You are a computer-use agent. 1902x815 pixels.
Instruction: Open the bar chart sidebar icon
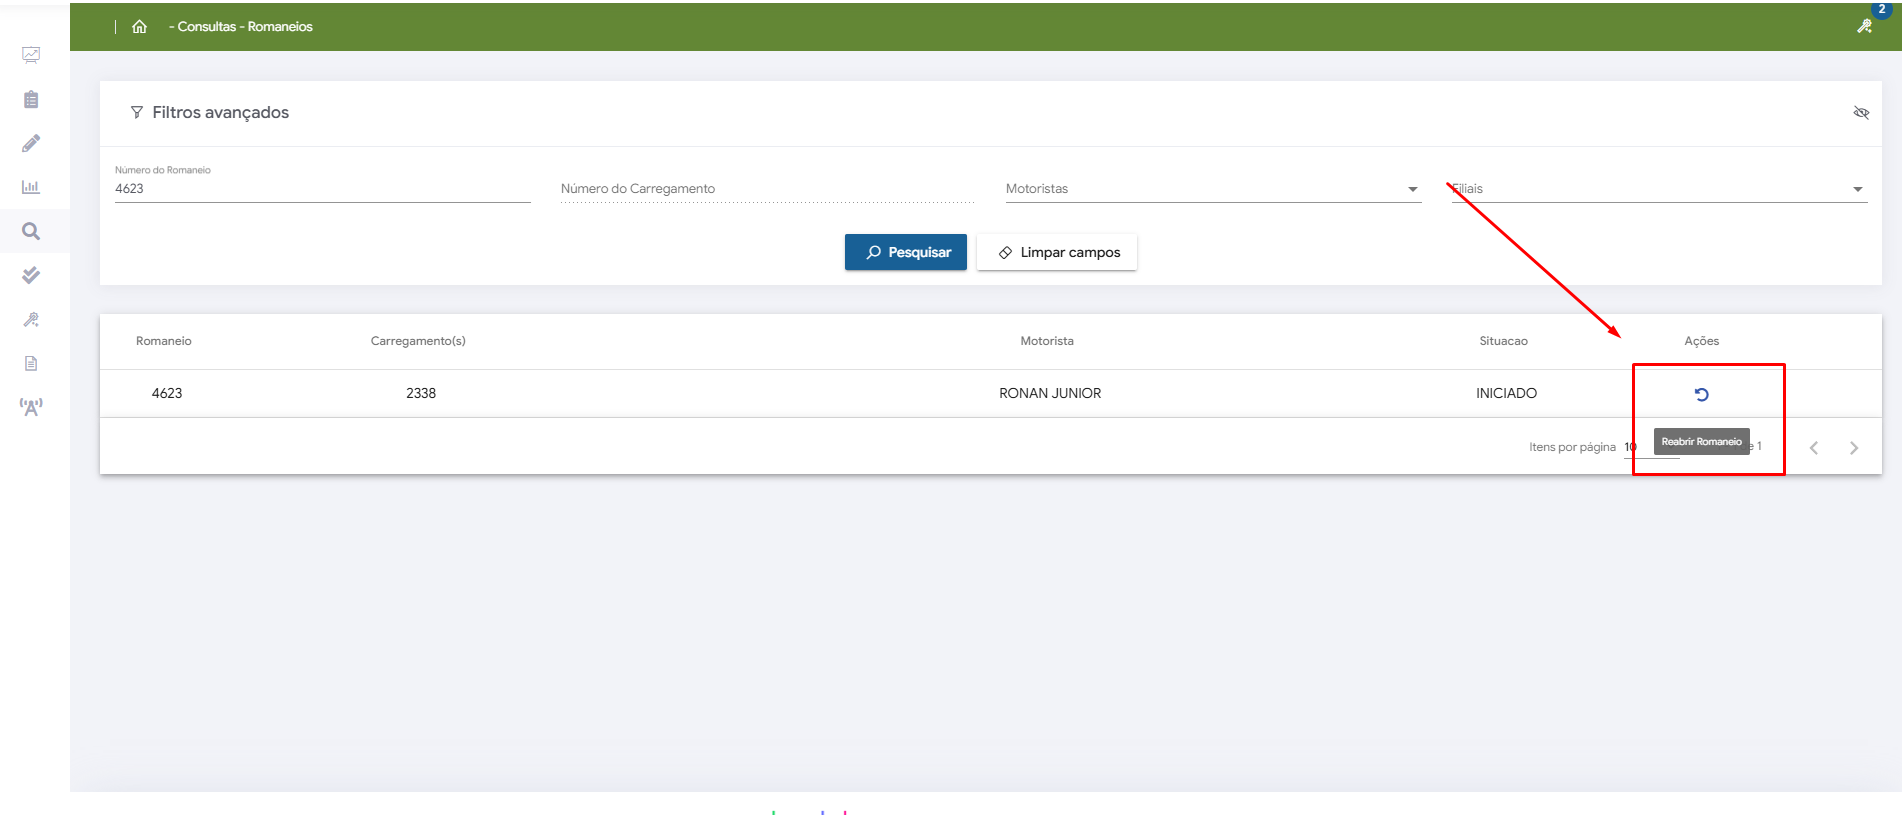click(31, 187)
